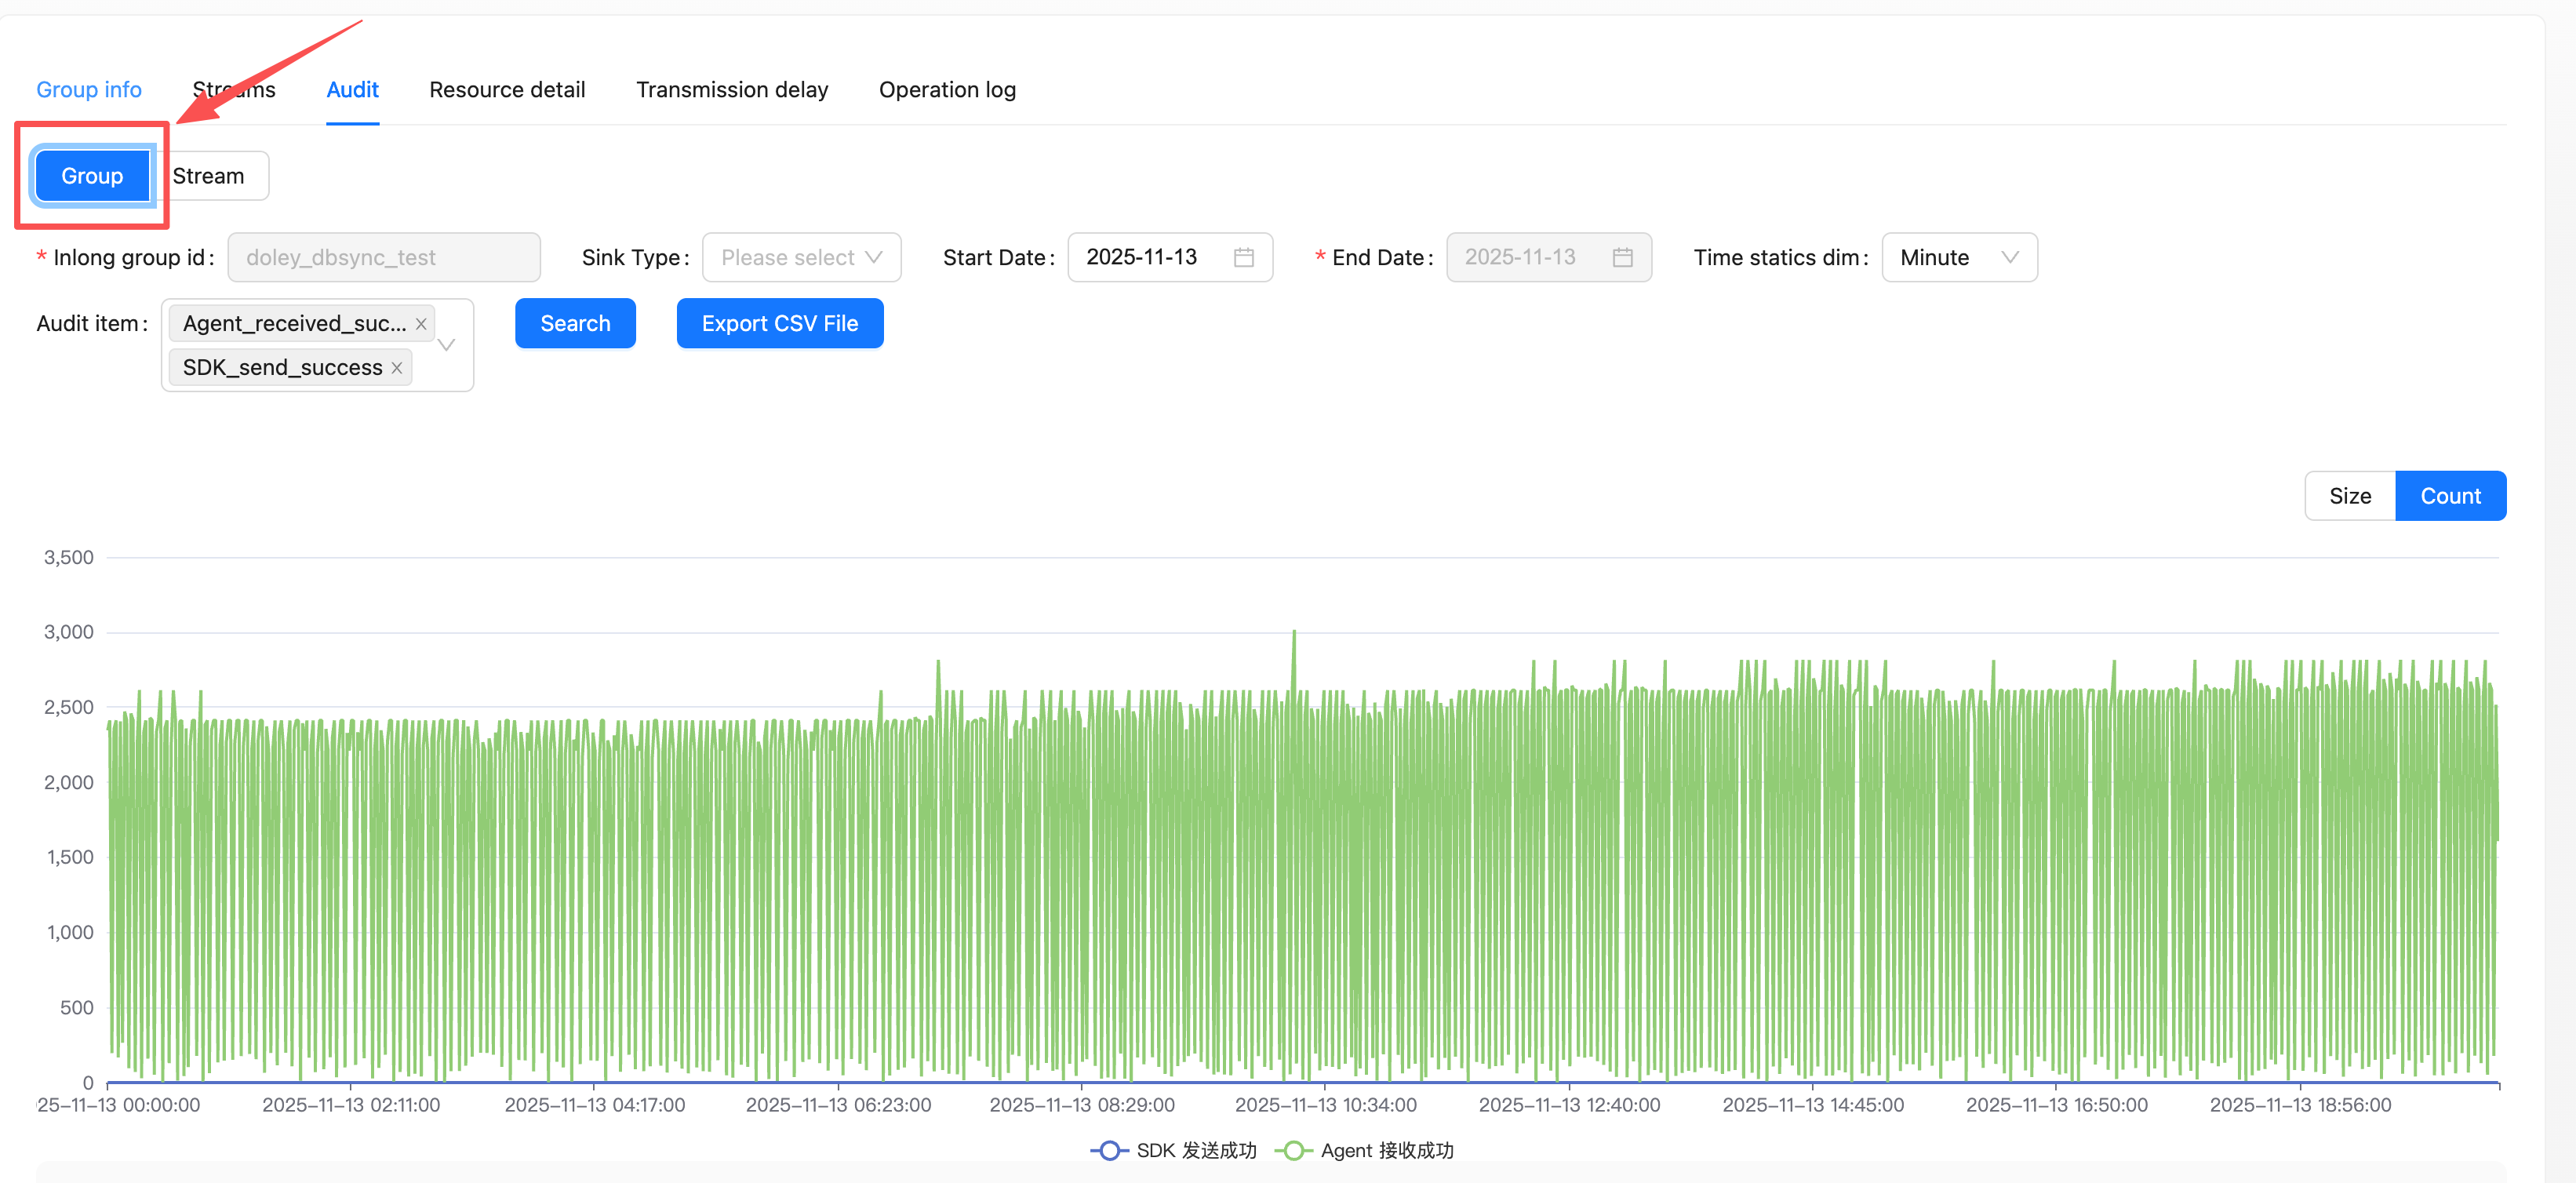Click the Inlong group id field
This screenshot has height=1183, width=2576.
(x=383, y=258)
